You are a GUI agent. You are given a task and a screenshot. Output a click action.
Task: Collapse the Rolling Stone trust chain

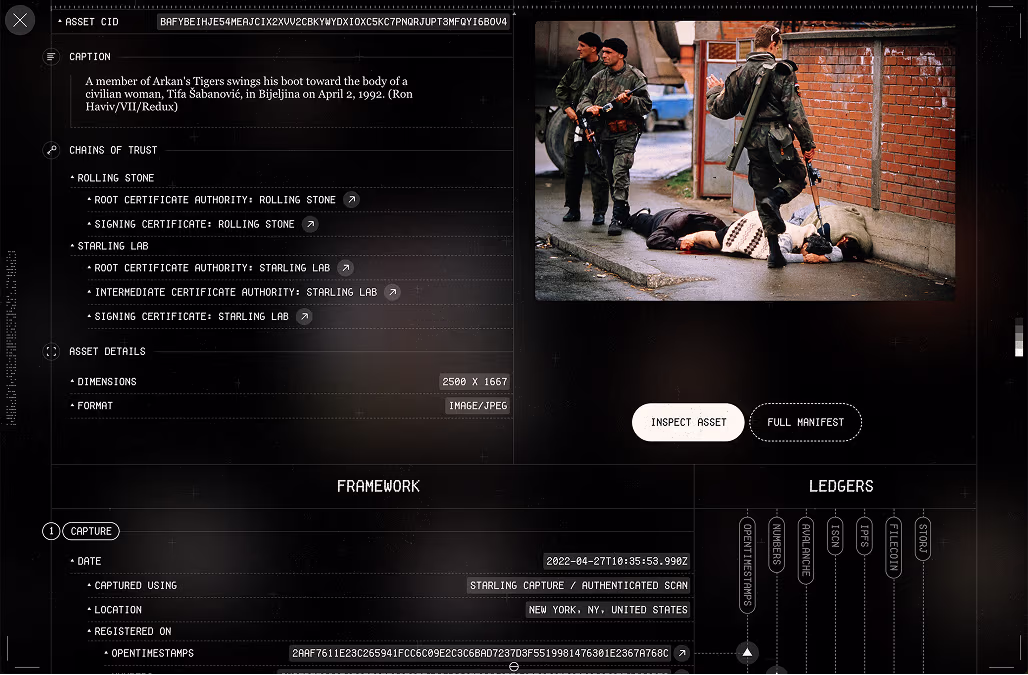pyautogui.click(x=112, y=178)
